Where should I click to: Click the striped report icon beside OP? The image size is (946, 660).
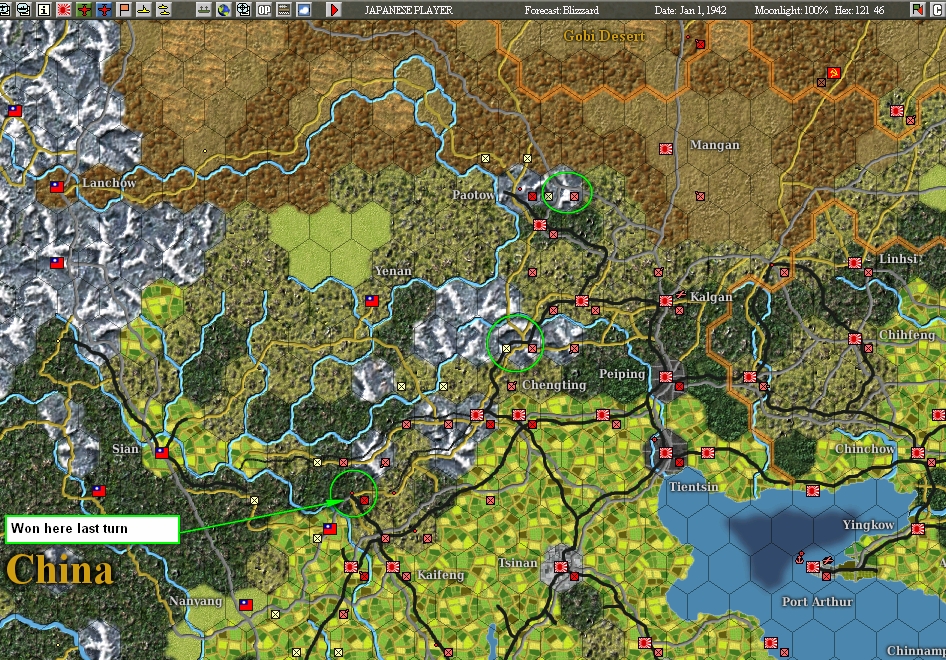click(x=284, y=10)
